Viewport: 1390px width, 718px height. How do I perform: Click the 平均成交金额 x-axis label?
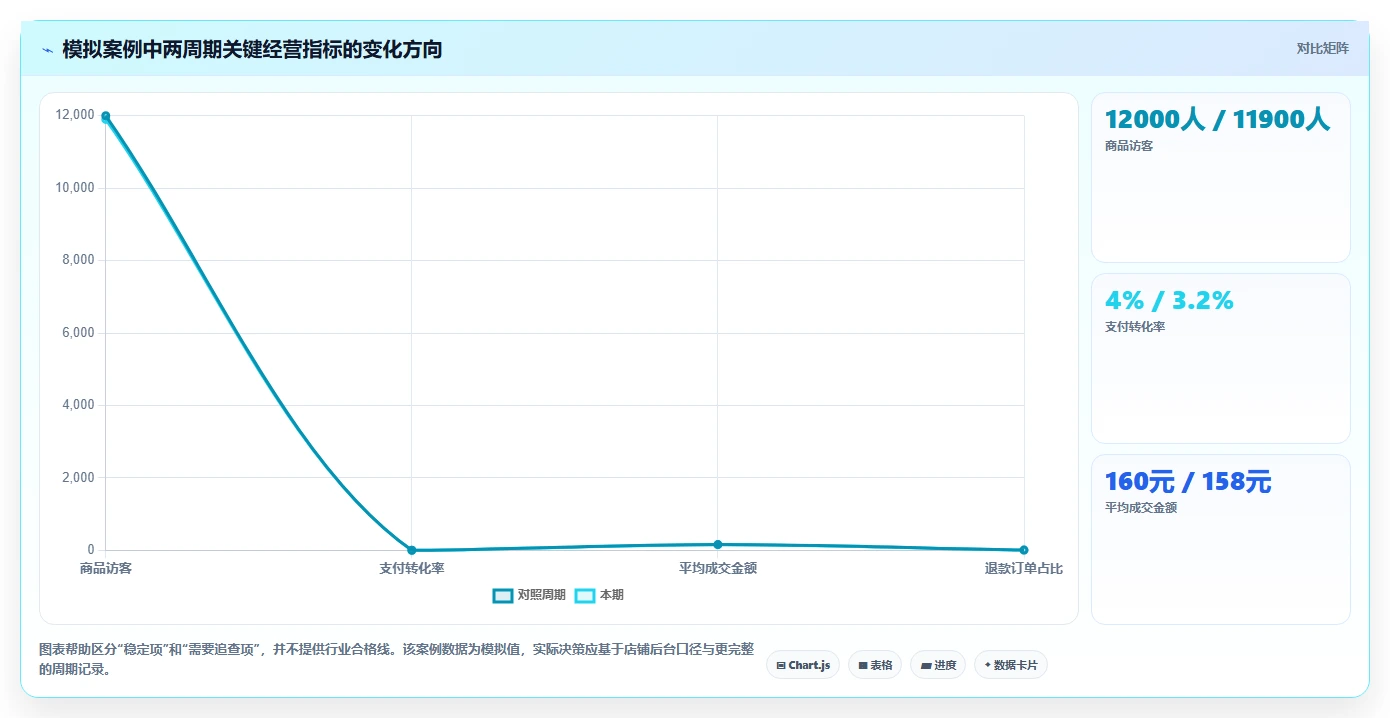718,568
